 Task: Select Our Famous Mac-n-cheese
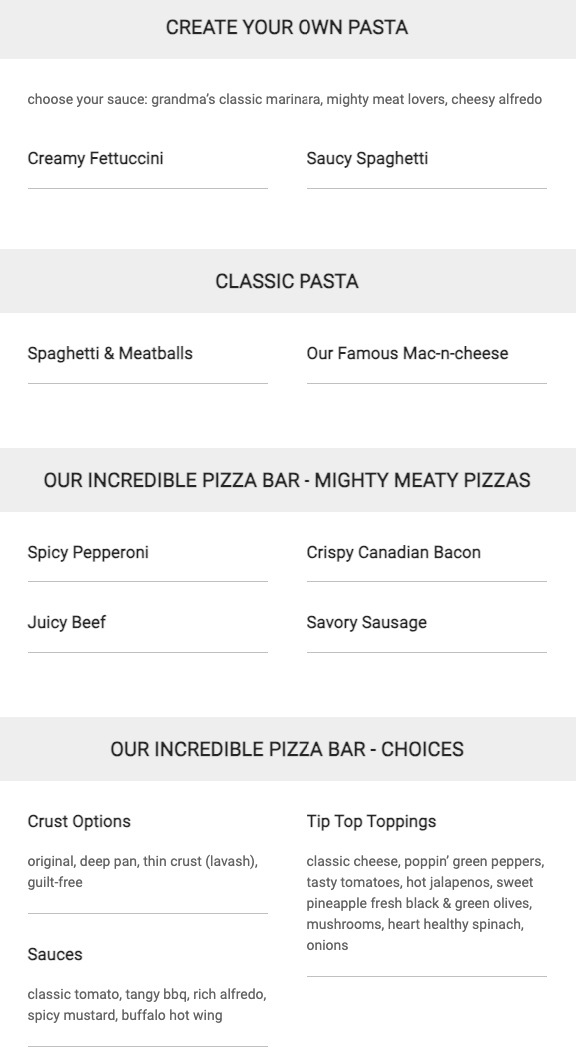[407, 354]
